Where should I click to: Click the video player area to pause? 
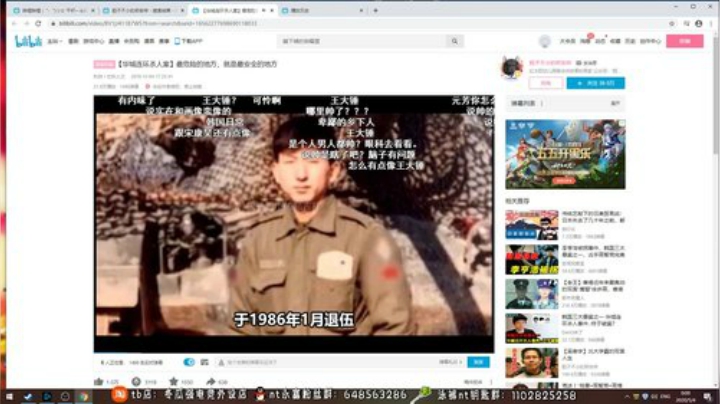click(294, 224)
